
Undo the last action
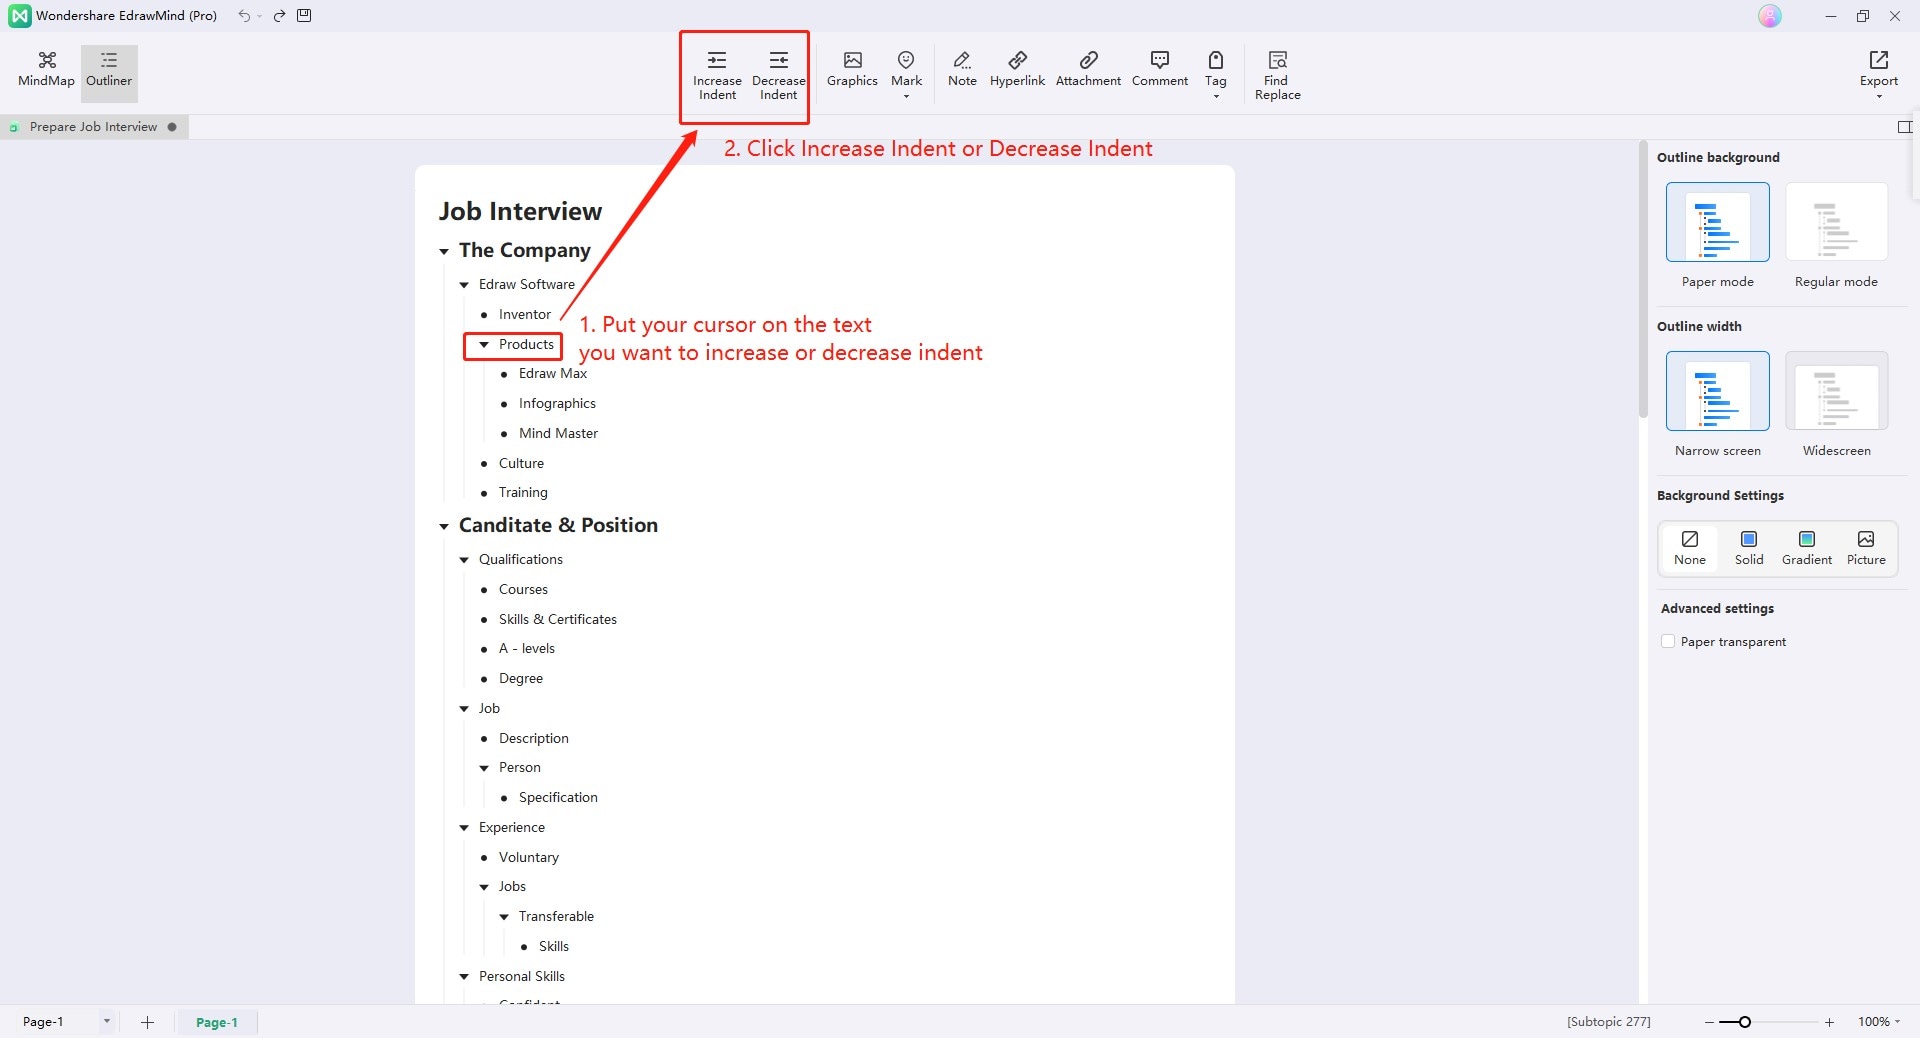[x=244, y=16]
